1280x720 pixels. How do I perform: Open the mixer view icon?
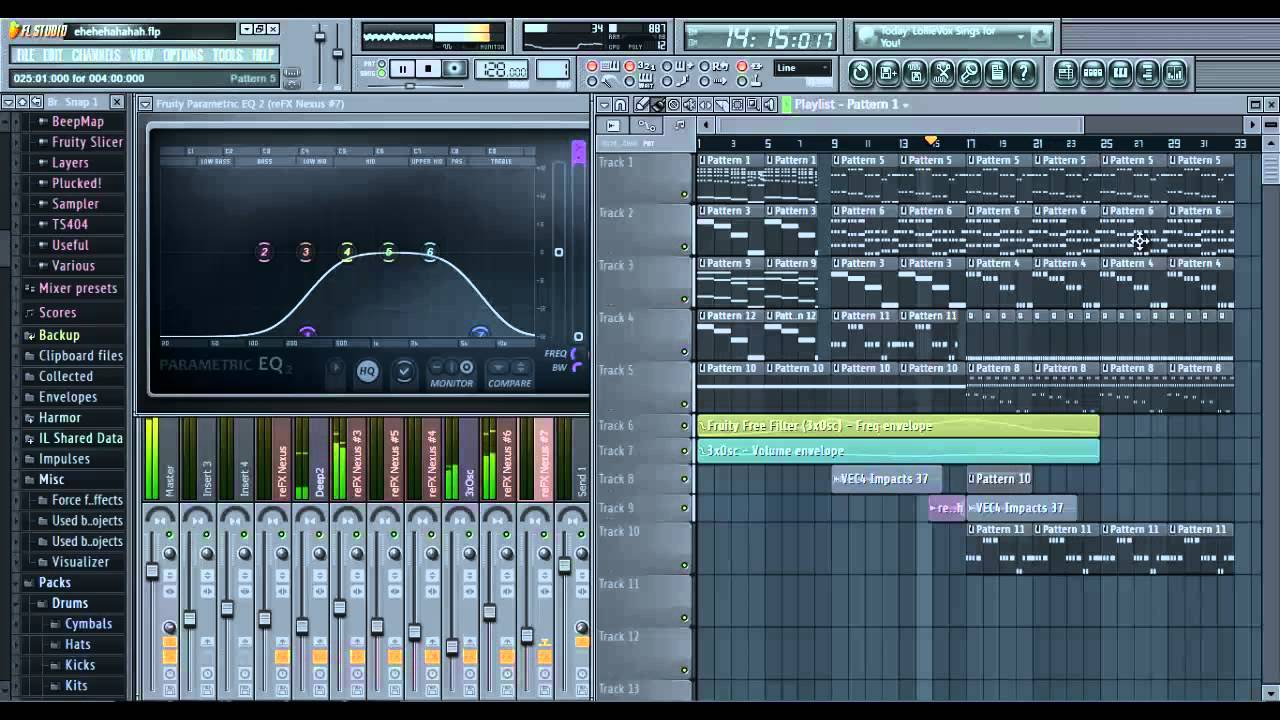tap(1174, 72)
